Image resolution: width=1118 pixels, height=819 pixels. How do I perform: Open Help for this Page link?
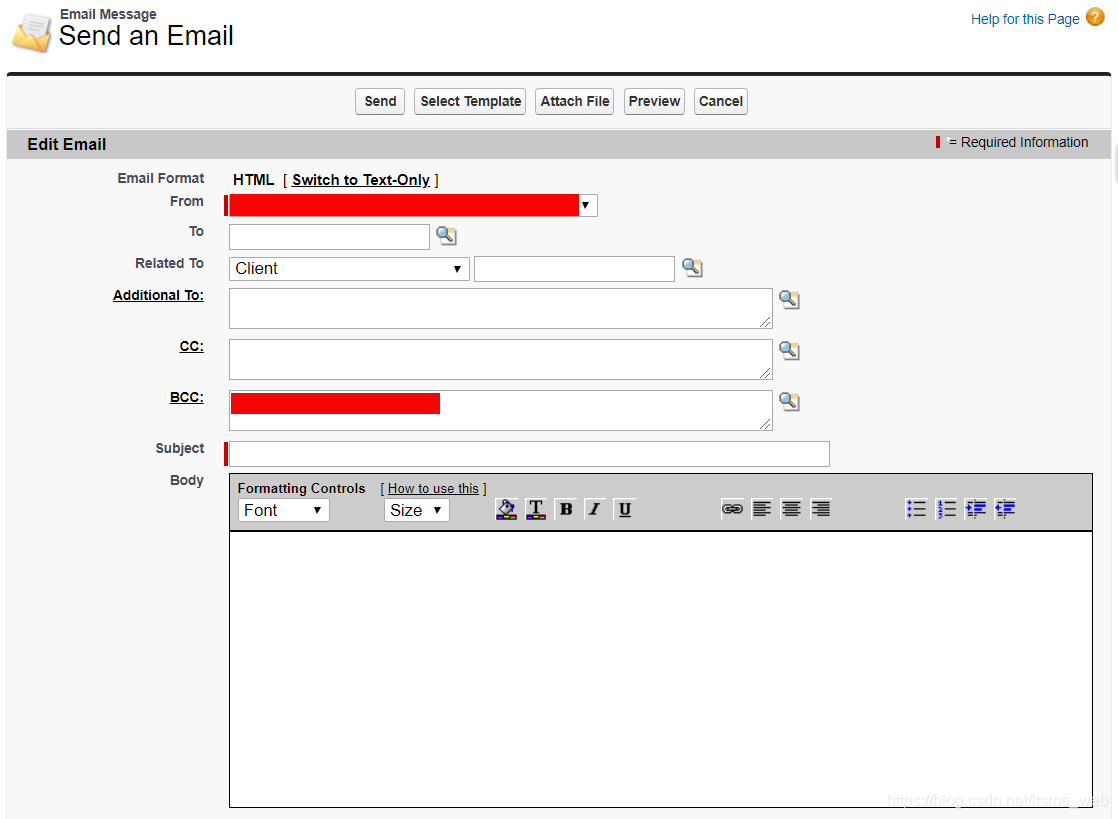coord(1025,19)
